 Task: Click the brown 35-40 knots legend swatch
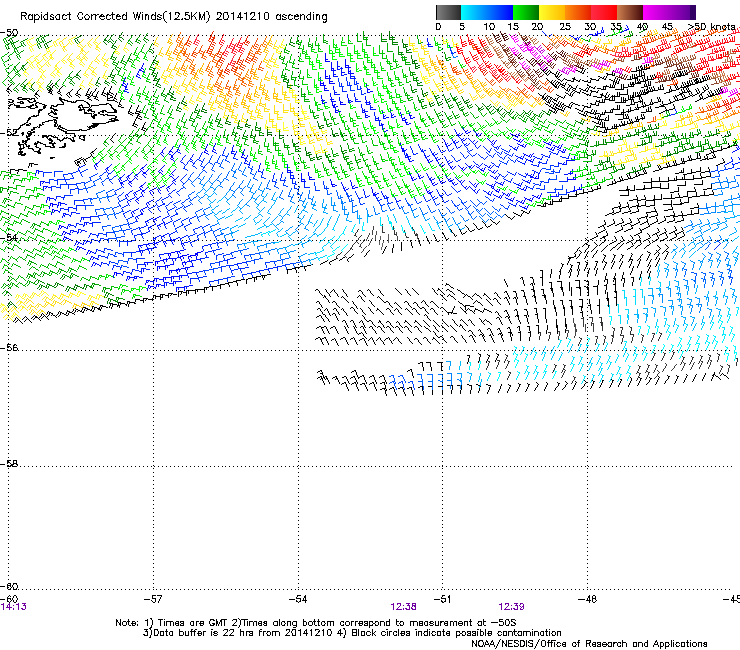tap(630, 12)
